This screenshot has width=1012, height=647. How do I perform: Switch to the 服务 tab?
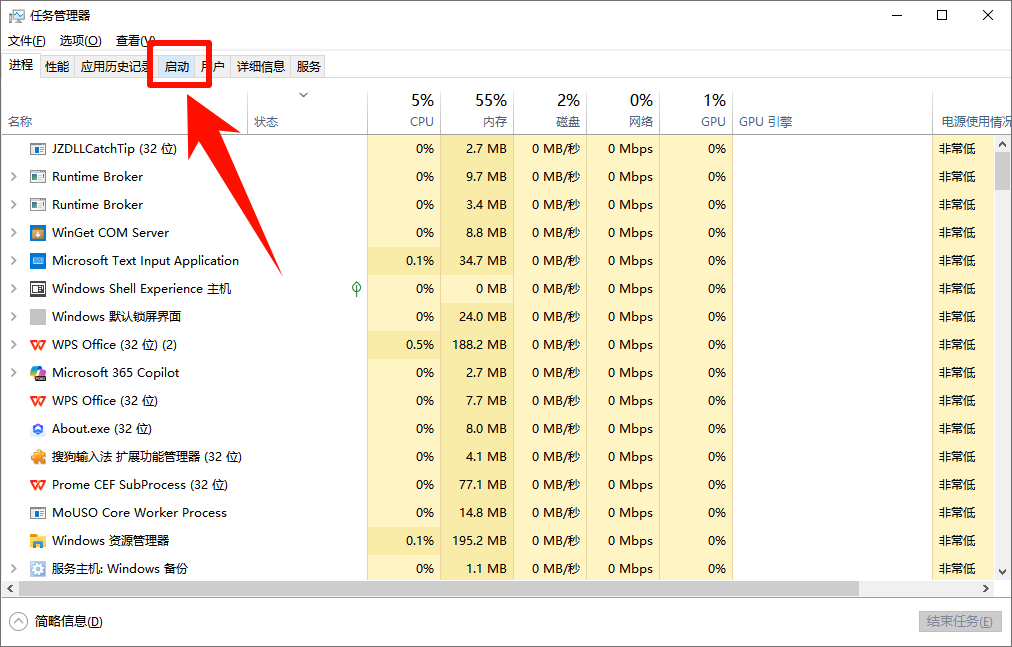click(308, 67)
